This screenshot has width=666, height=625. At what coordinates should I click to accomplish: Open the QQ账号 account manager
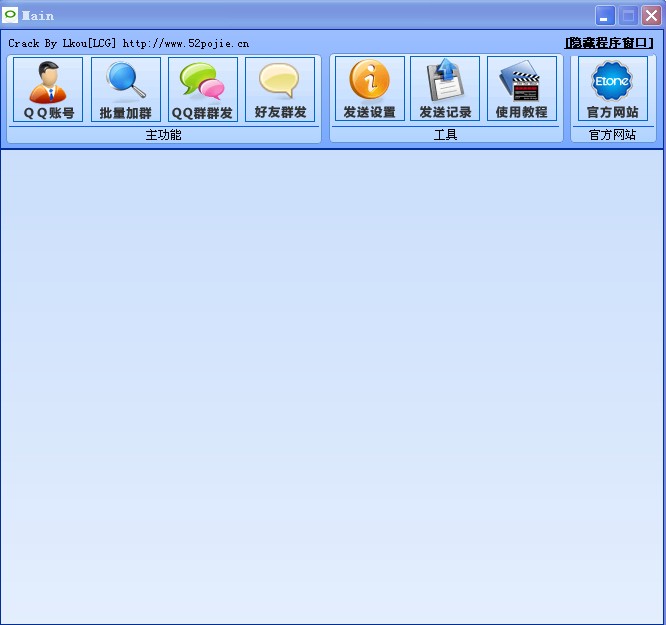[48, 90]
